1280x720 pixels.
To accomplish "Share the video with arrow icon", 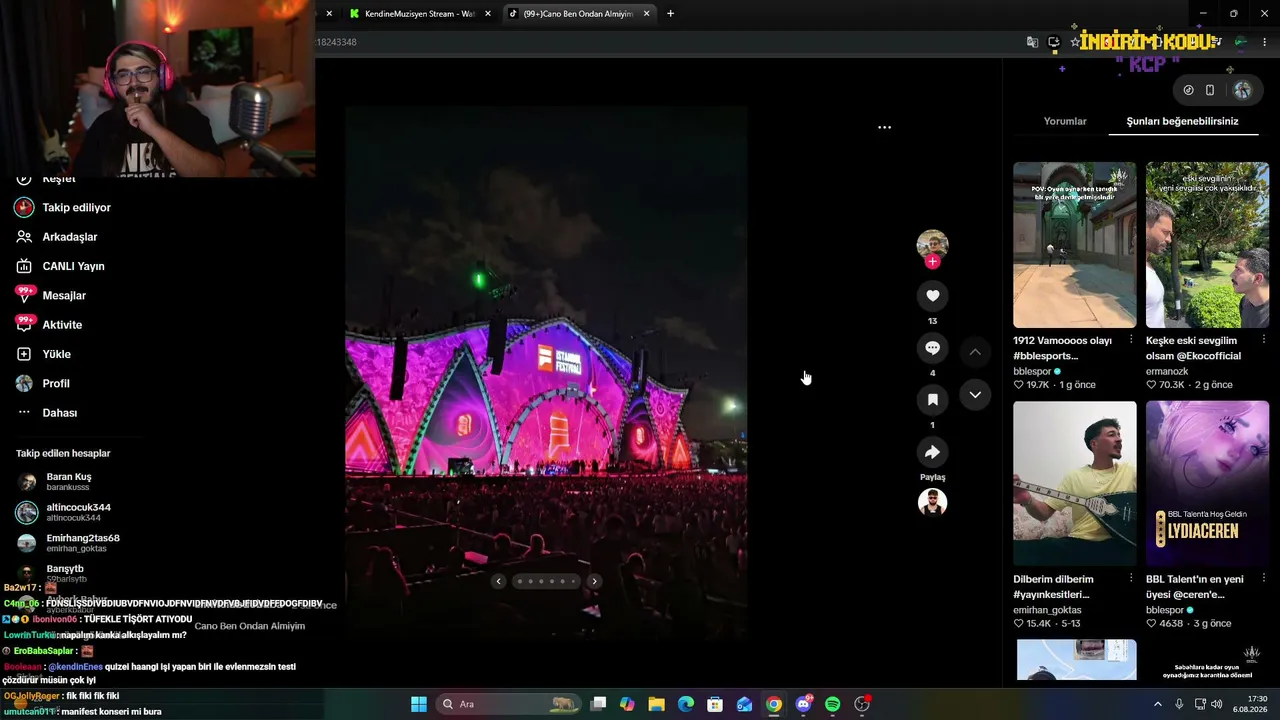I will (932, 452).
